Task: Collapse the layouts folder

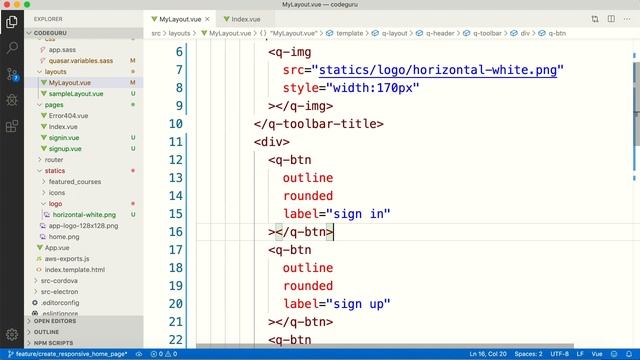Action: click(x=84, y=71)
